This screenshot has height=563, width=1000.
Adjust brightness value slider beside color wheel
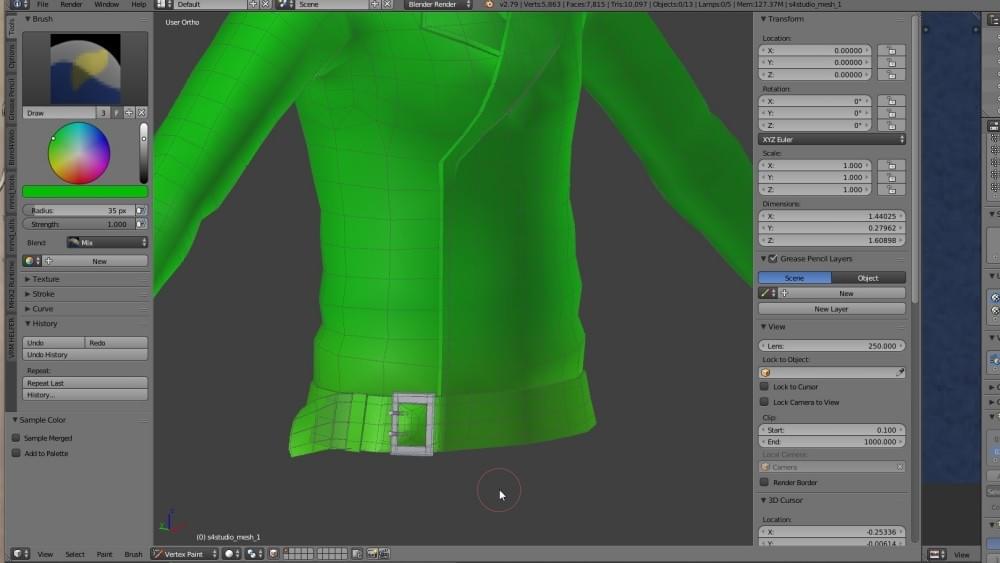[x=143, y=153]
